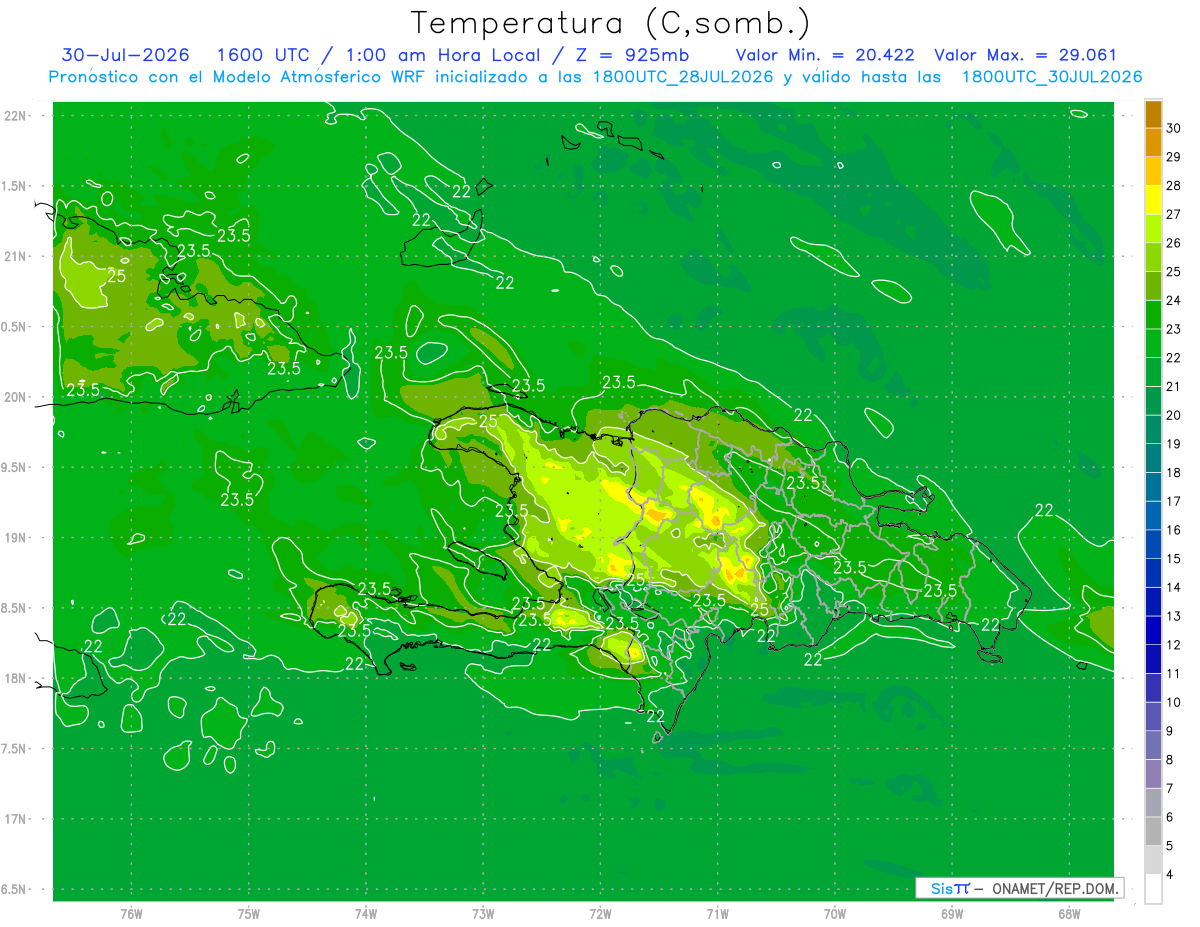Click the legend value "29"
The image size is (1200, 927).
tap(1174, 157)
